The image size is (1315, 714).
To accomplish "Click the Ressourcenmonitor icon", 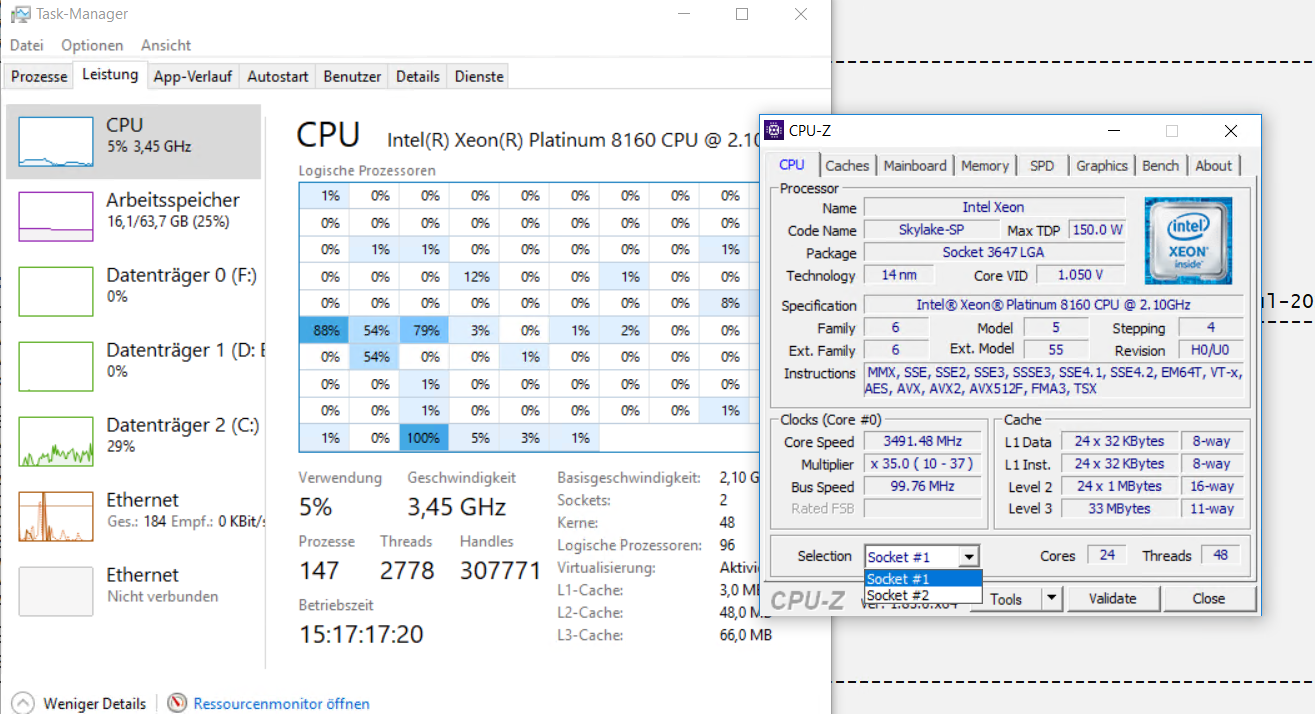I will 177,703.
